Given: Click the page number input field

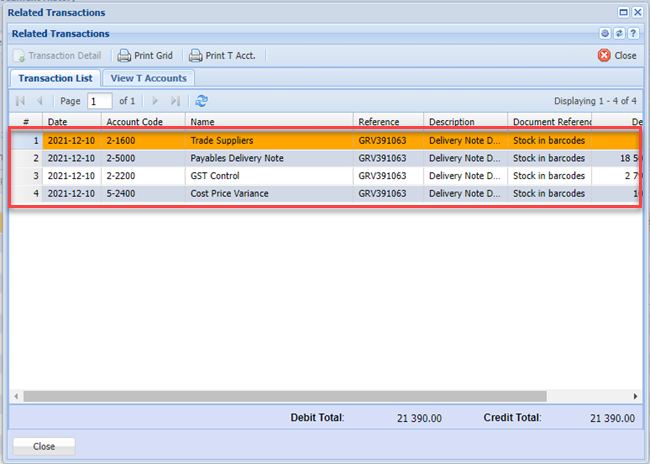Looking at the screenshot, I should [x=99, y=101].
